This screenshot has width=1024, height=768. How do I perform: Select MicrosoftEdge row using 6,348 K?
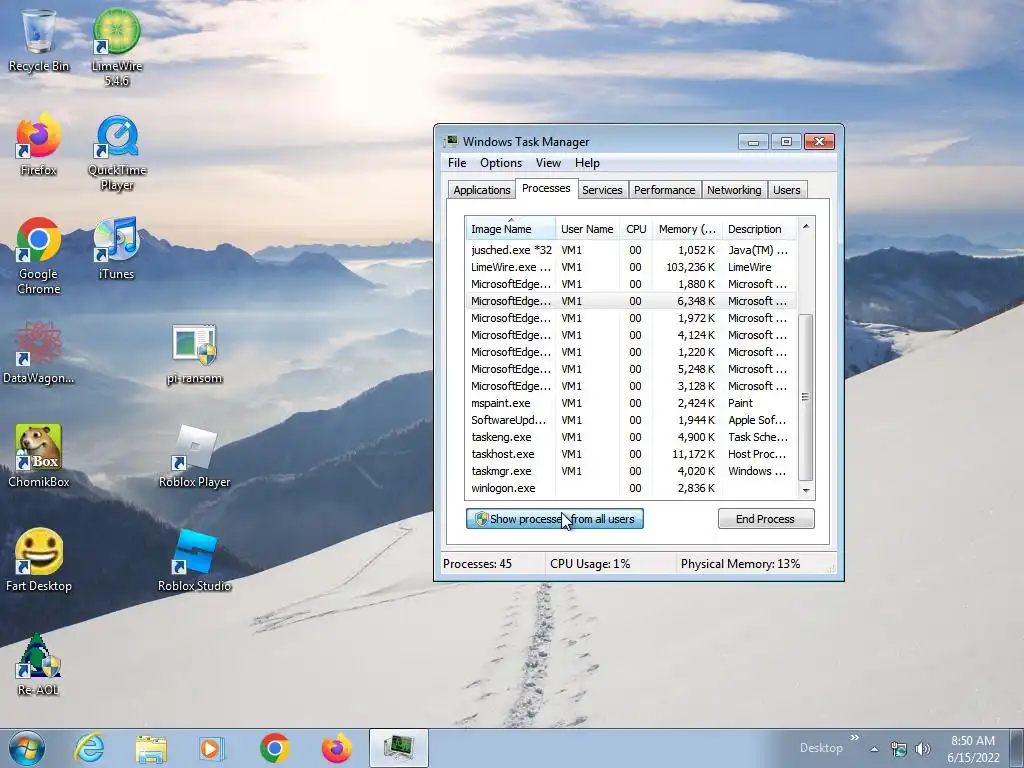(631, 301)
